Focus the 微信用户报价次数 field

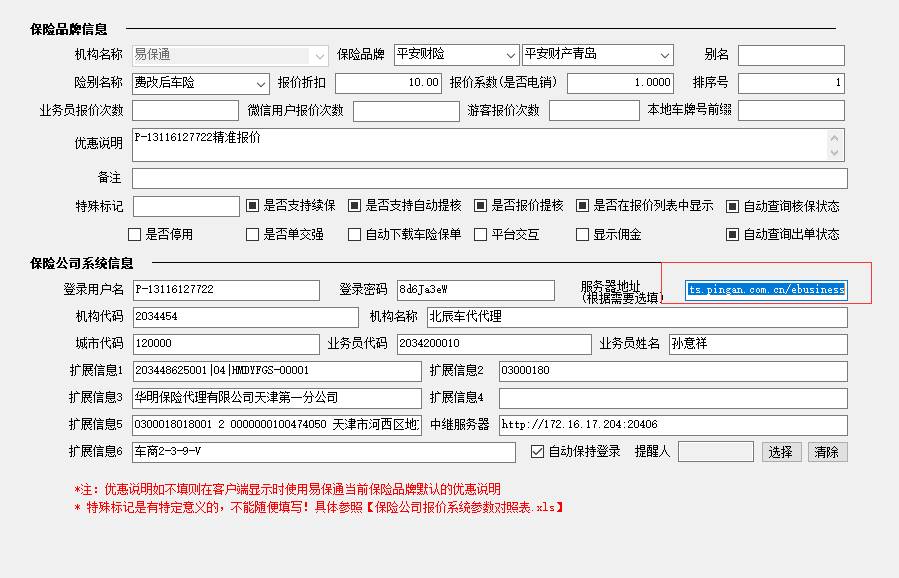coord(406,111)
